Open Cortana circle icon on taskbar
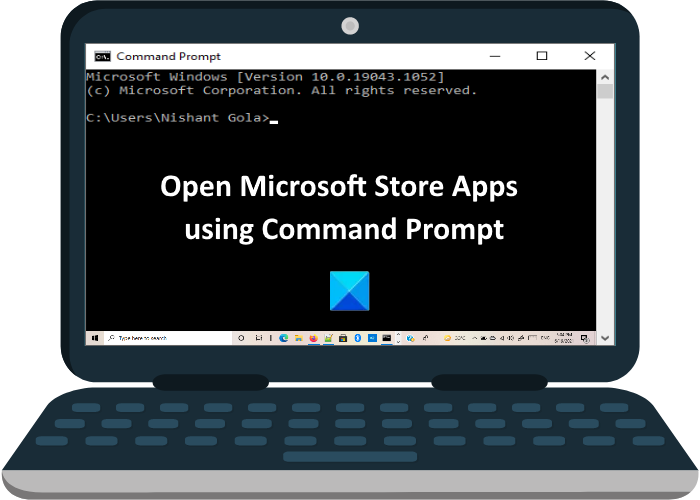Viewport: 700px width, 500px height. pos(241,338)
